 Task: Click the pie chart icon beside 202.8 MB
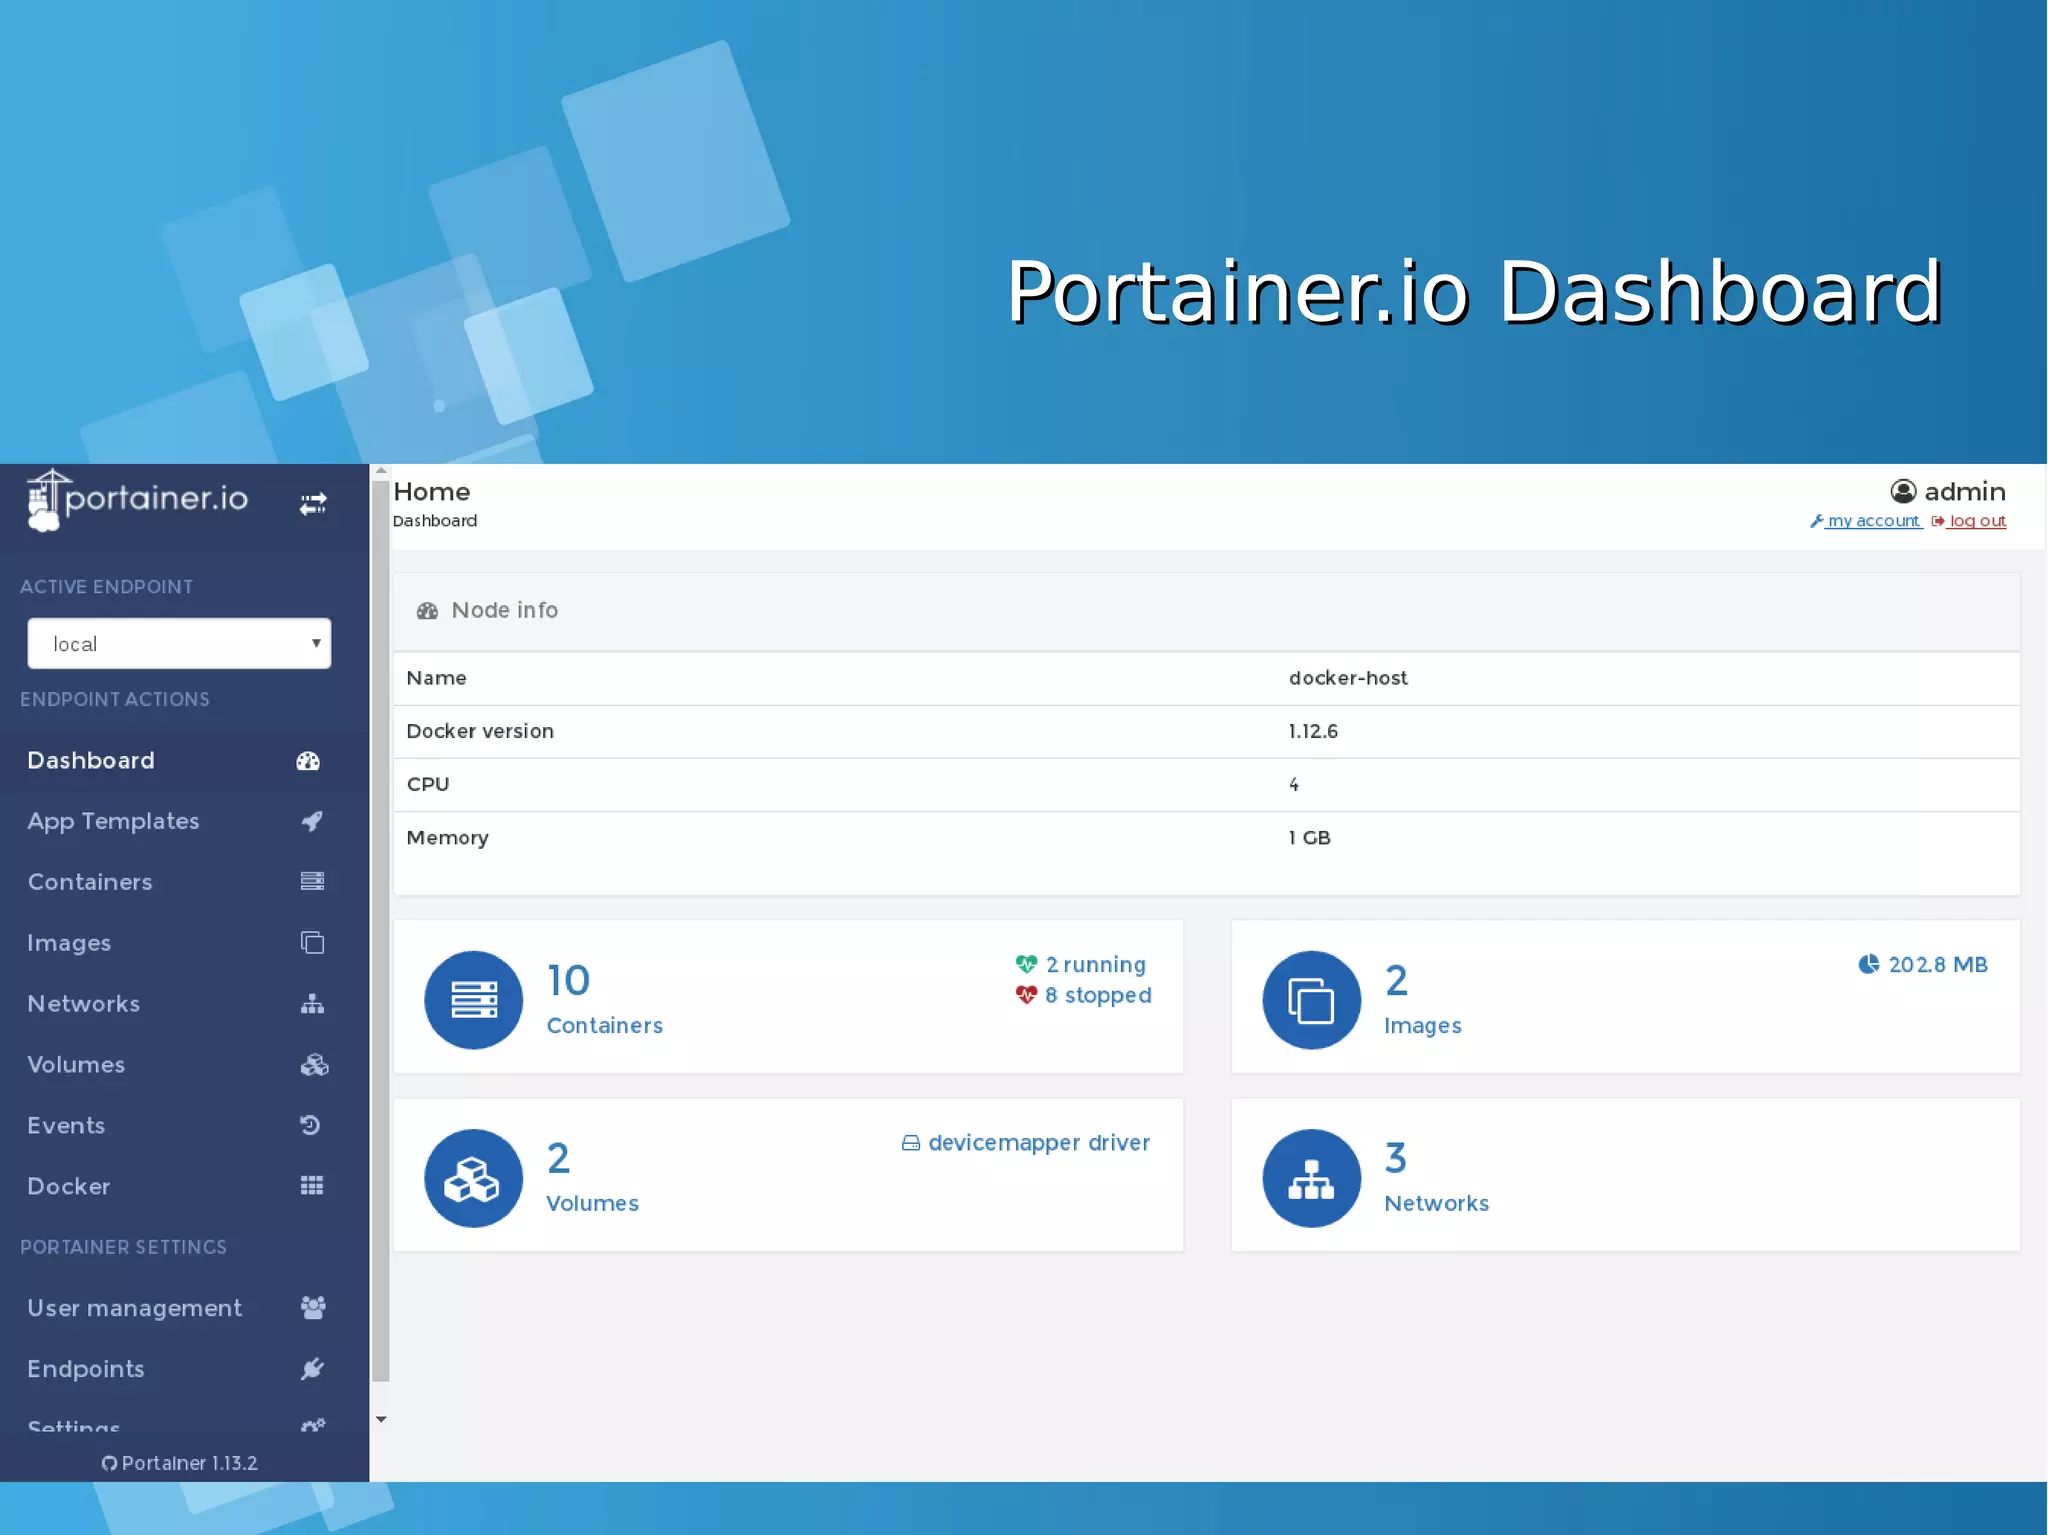coord(1868,964)
